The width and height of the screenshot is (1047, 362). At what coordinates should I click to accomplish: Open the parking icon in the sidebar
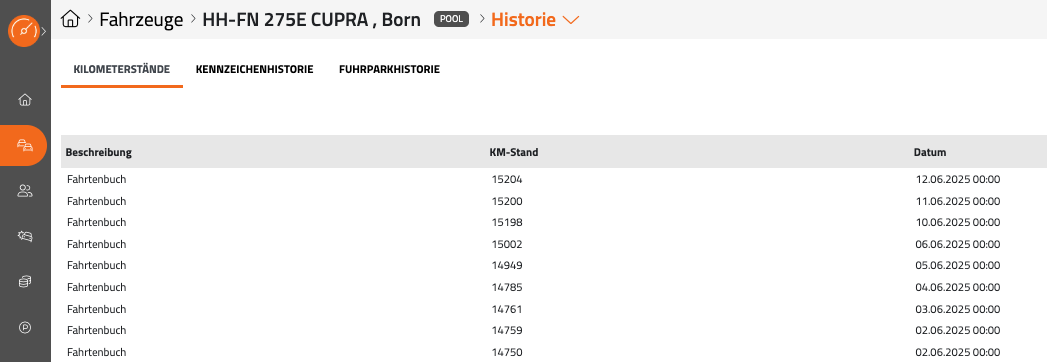pyautogui.click(x=25, y=327)
